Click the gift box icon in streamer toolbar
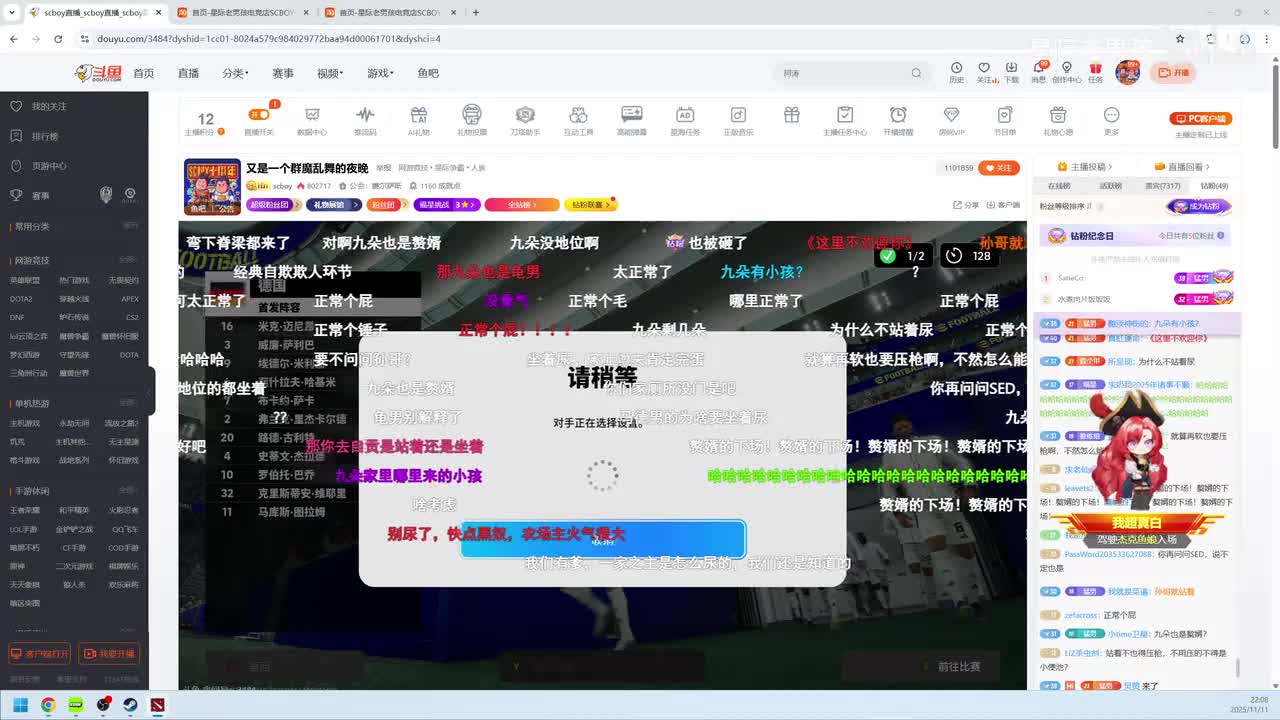Viewport: 1280px width, 720px height. [x=791, y=115]
